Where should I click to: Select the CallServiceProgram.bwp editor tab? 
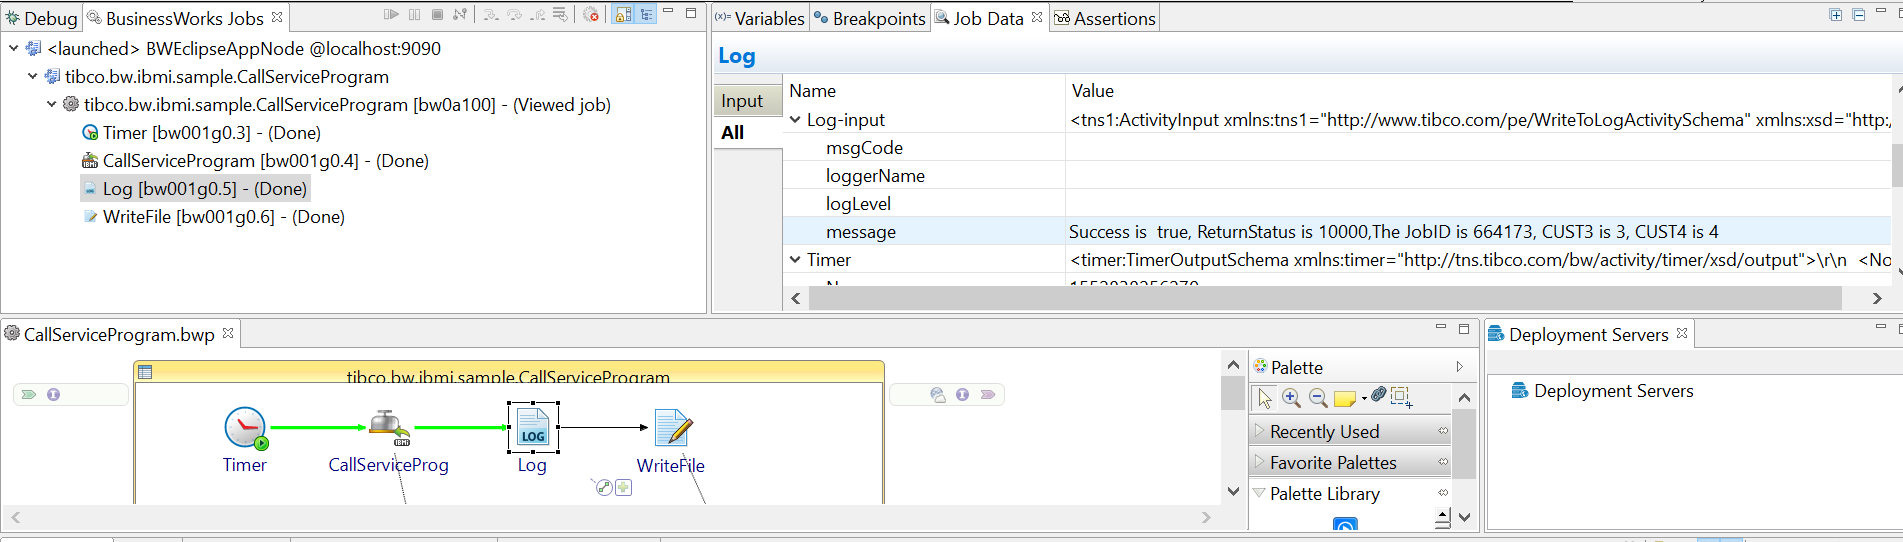click(119, 334)
